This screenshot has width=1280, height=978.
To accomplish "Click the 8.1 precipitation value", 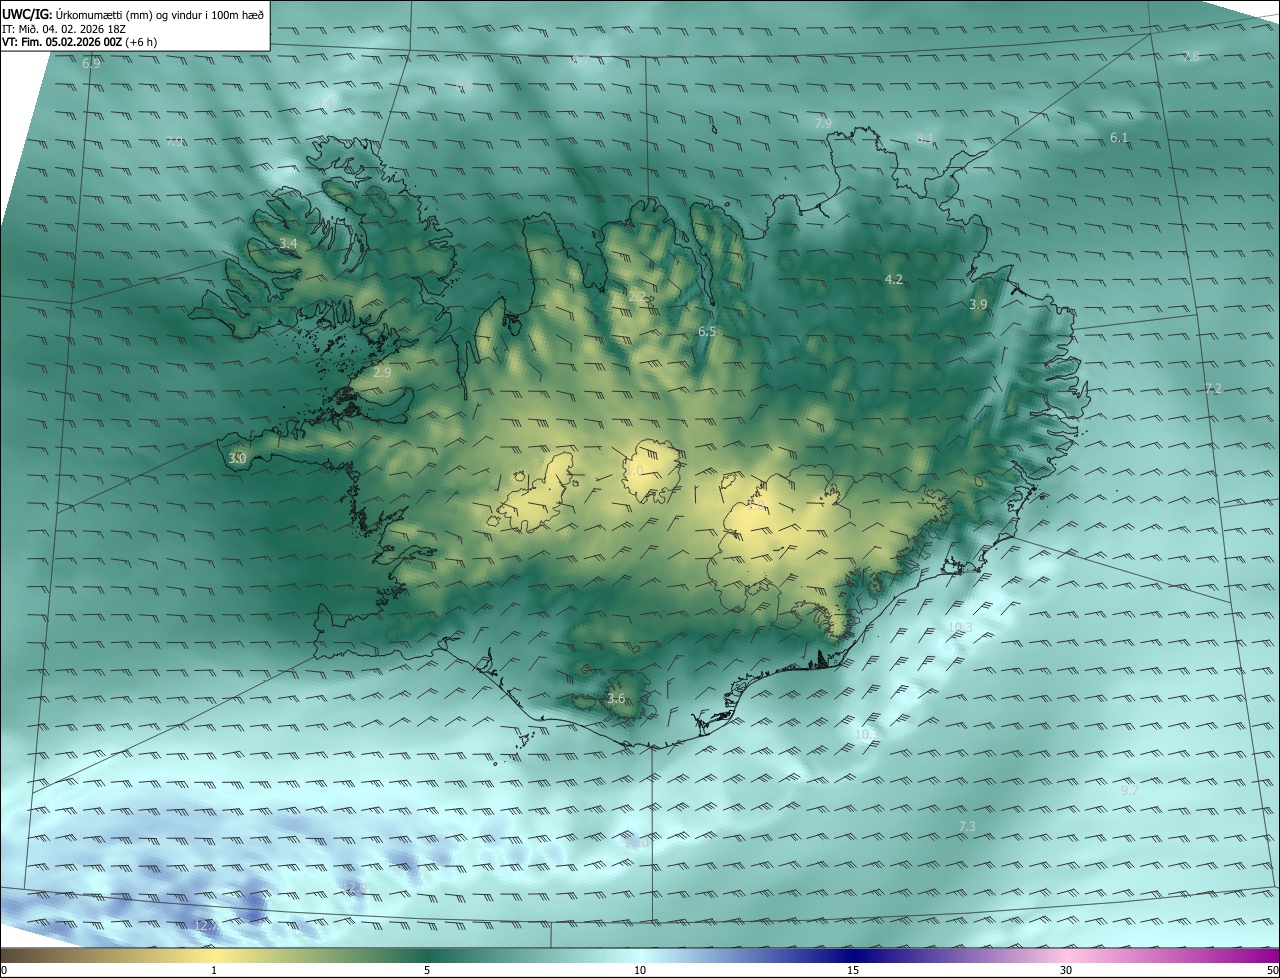I will [924, 139].
